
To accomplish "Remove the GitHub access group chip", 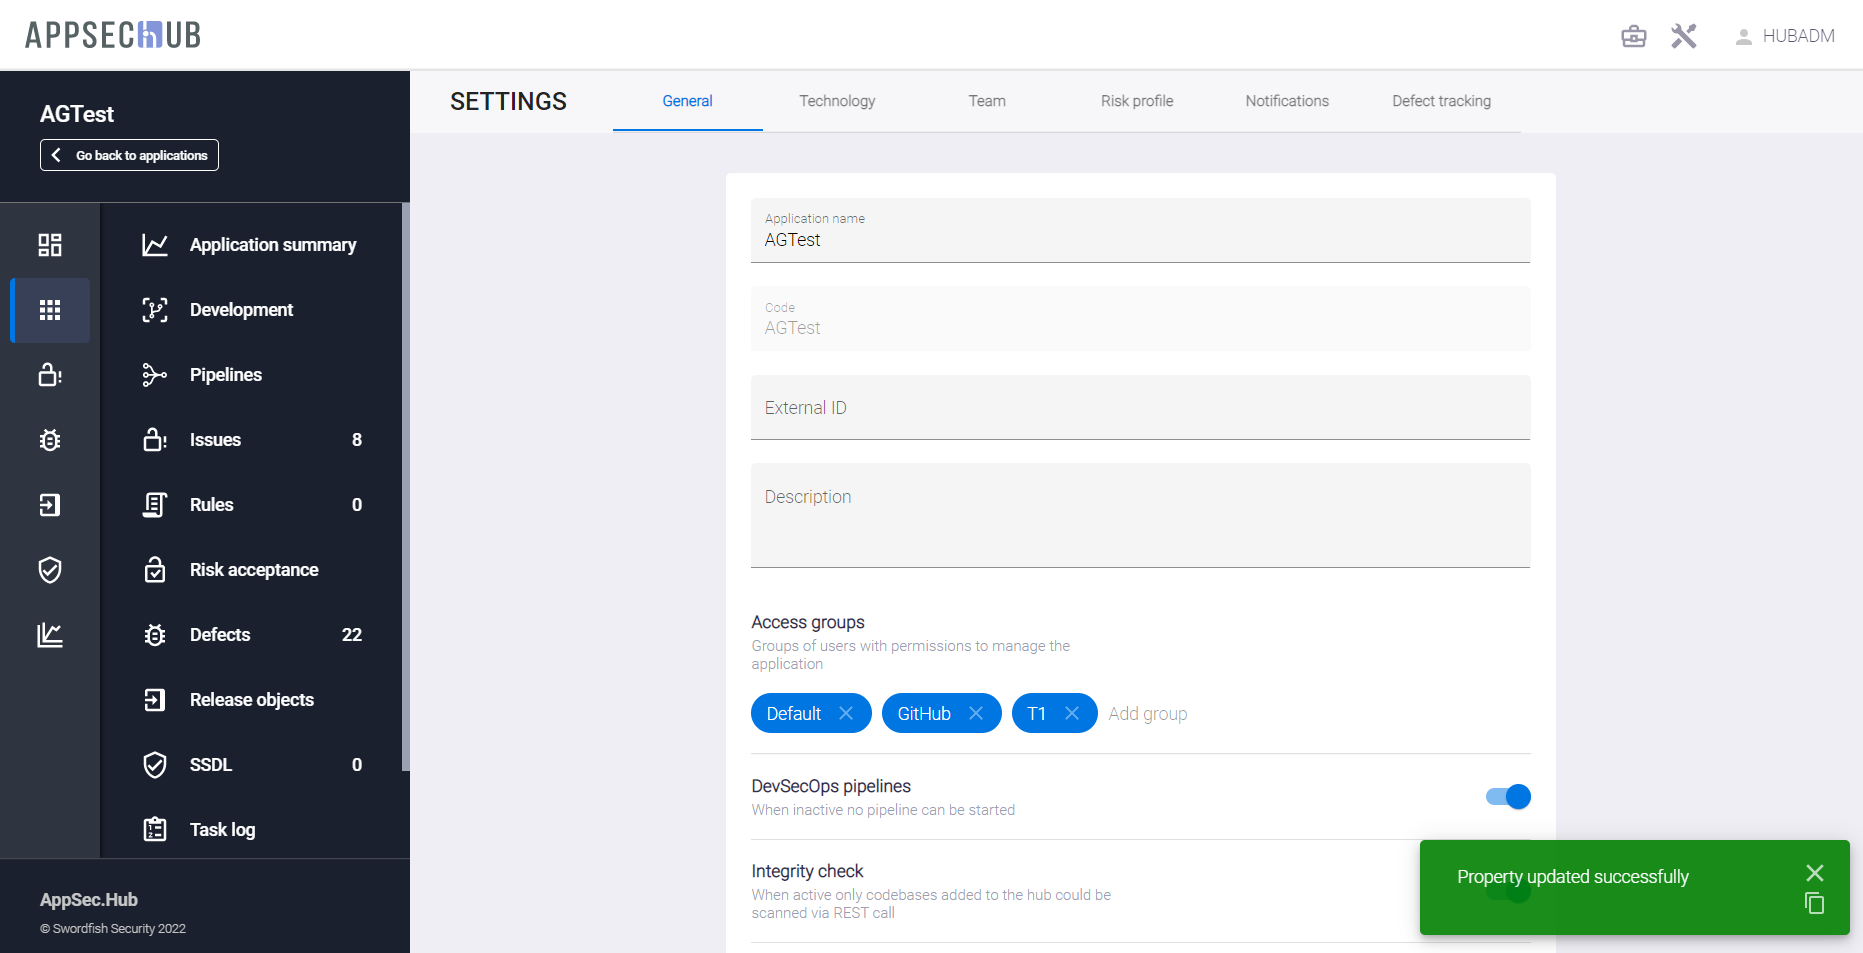I will pos(976,713).
